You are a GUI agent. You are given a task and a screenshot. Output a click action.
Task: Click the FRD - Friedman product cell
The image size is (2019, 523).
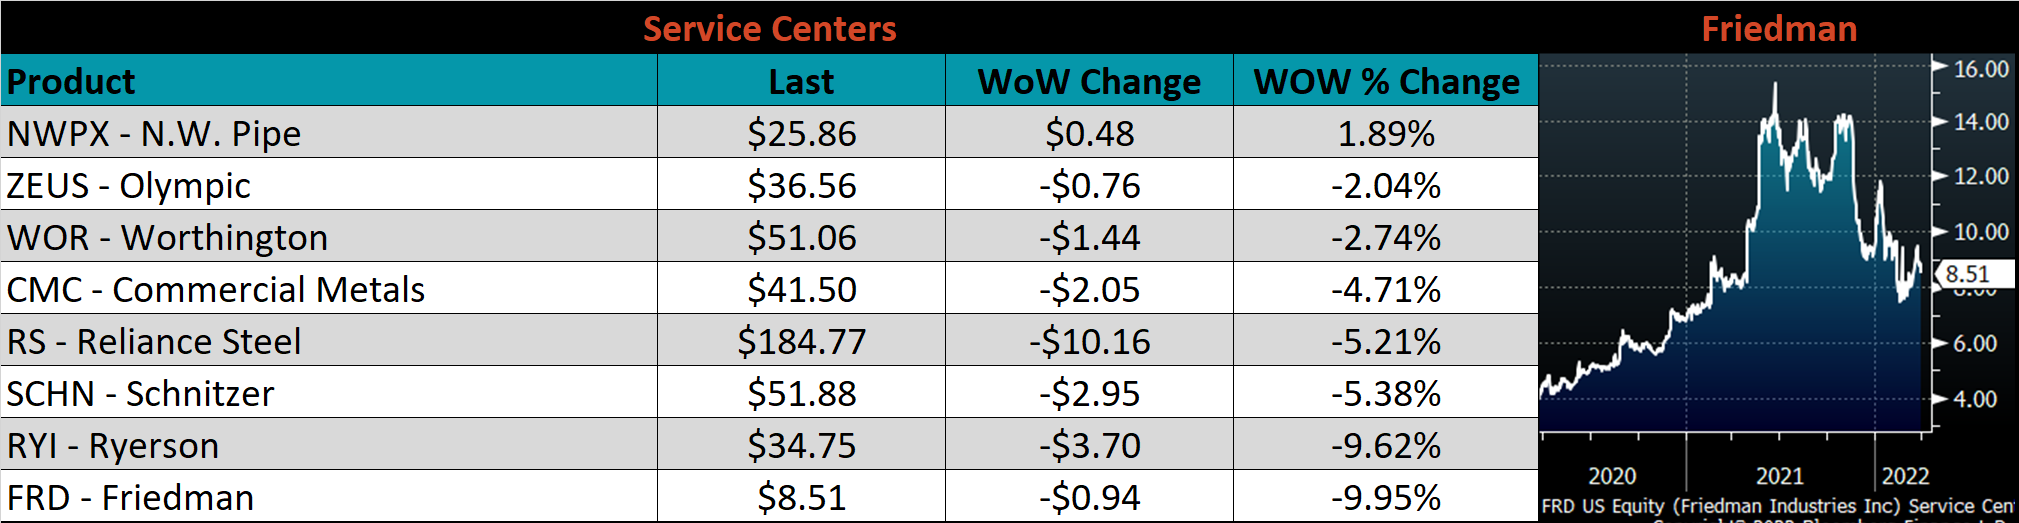point(131,497)
